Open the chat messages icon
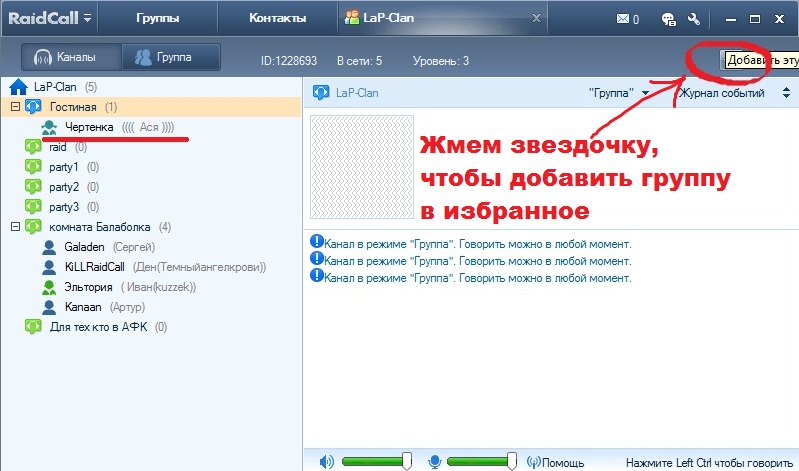The image size is (799, 471). pos(669,18)
